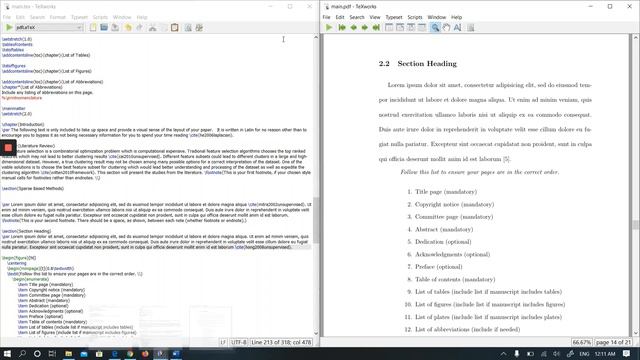Viewport: 640px width, 360px height.
Task: Click the '\section{Sparse Based Methods}' line in the editor
Action: [33, 189]
